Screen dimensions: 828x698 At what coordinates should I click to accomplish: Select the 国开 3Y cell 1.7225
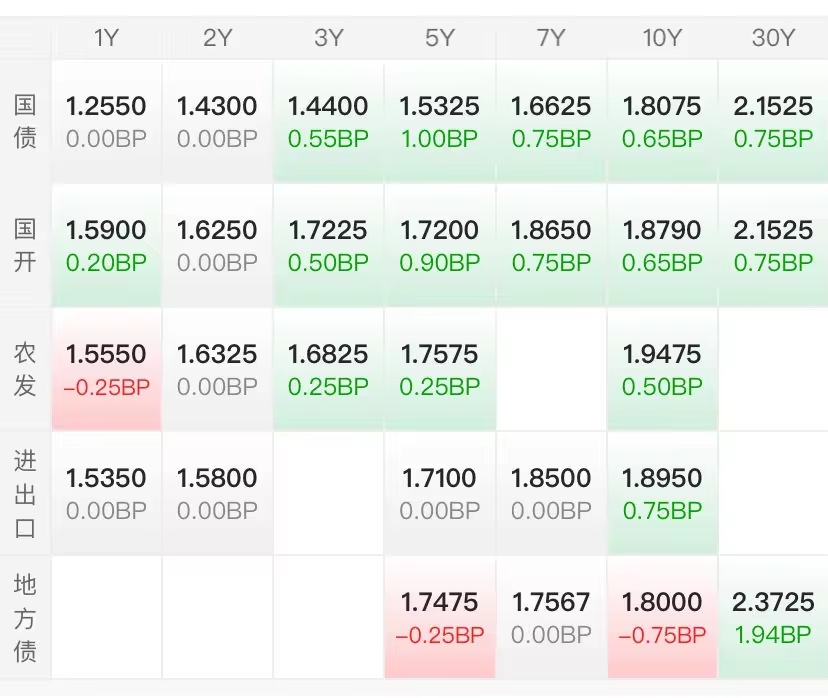pyautogui.click(x=328, y=245)
